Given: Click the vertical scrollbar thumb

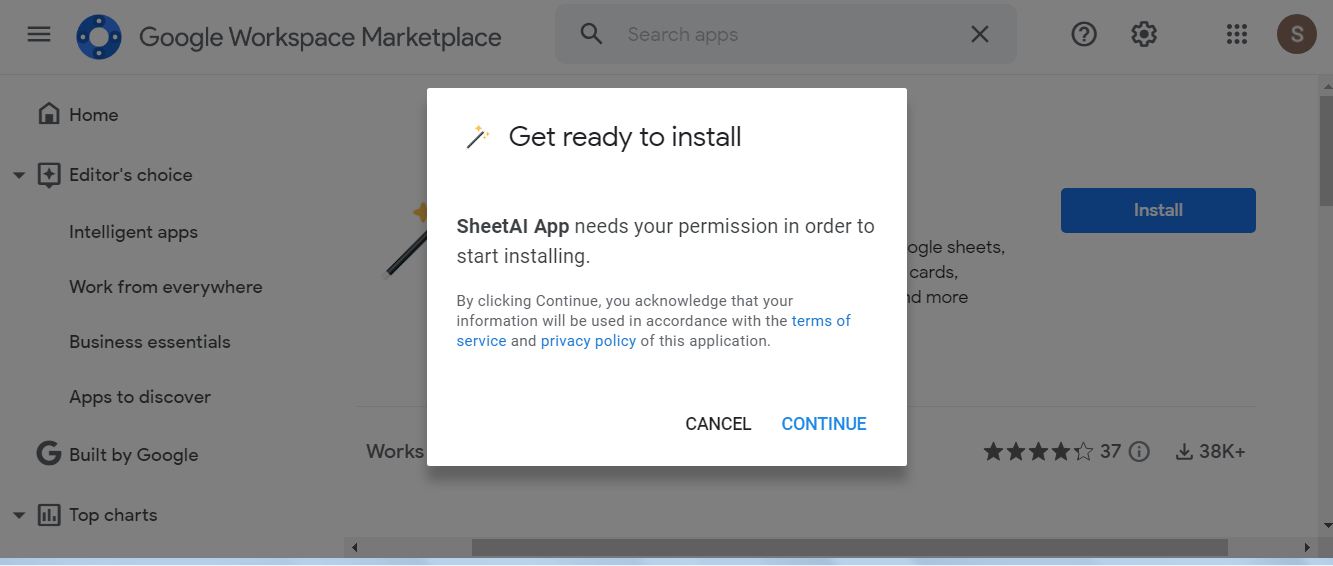Looking at the screenshot, I should [1326, 150].
